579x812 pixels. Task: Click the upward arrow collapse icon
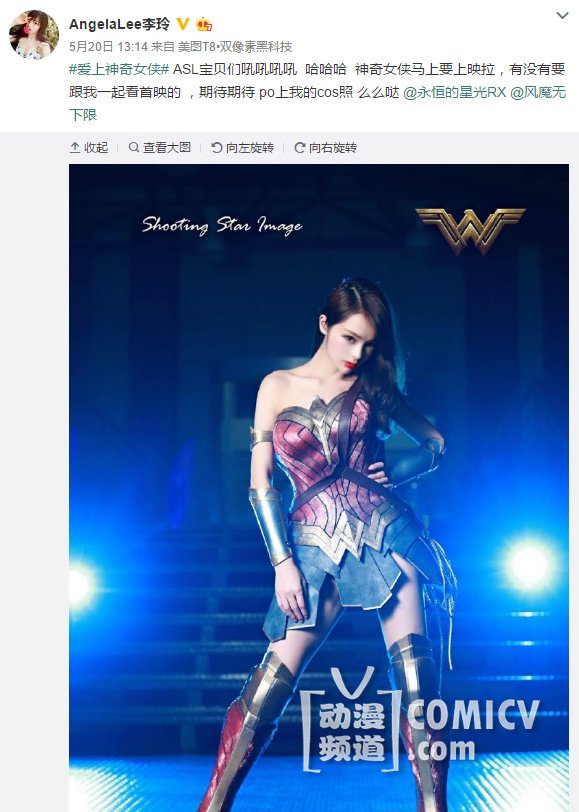[75, 148]
